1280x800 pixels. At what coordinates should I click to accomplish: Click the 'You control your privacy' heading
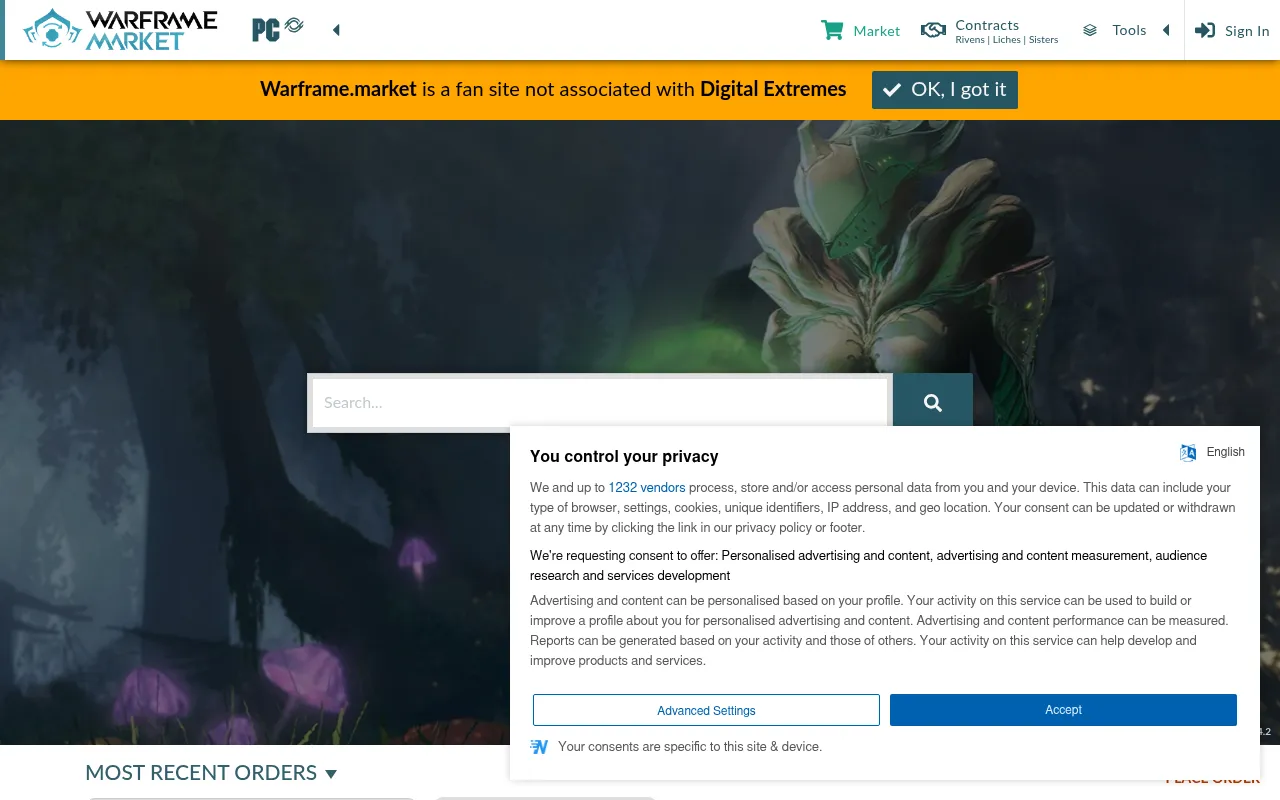[x=624, y=456]
